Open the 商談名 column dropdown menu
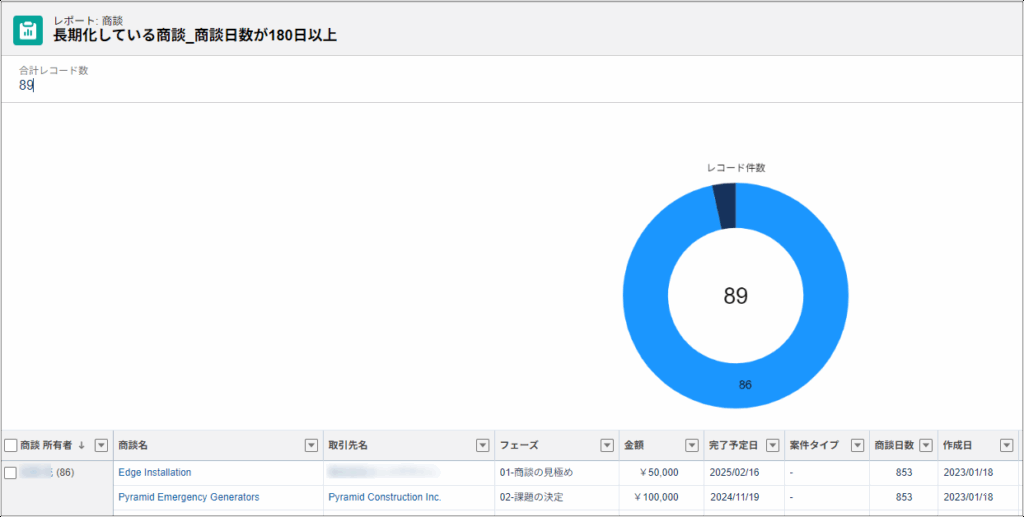The width and height of the screenshot is (1024, 517). [x=310, y=446]
